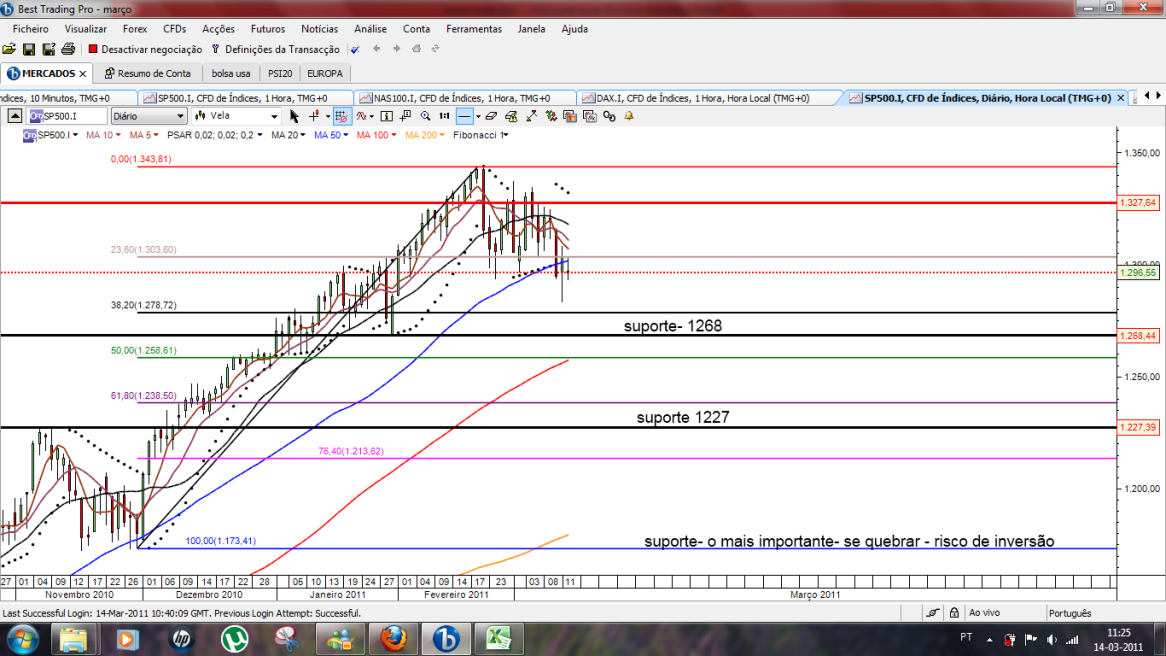Click the save-as floppy icon with question mark
Image resolution: width=1166 pixels, height=656 pixels.
click(x=48, y=49)
